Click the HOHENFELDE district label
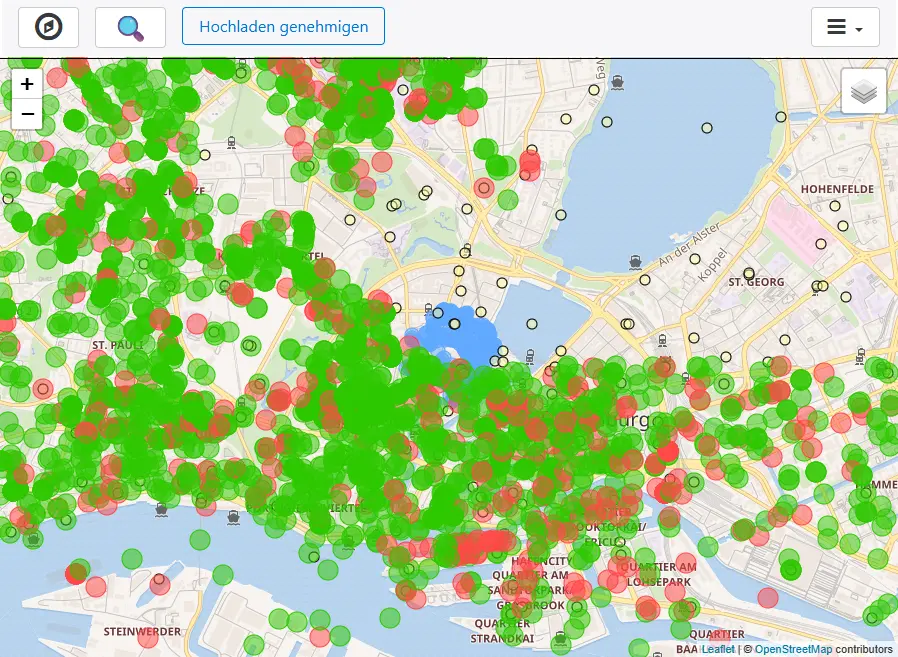 (837, 189)
